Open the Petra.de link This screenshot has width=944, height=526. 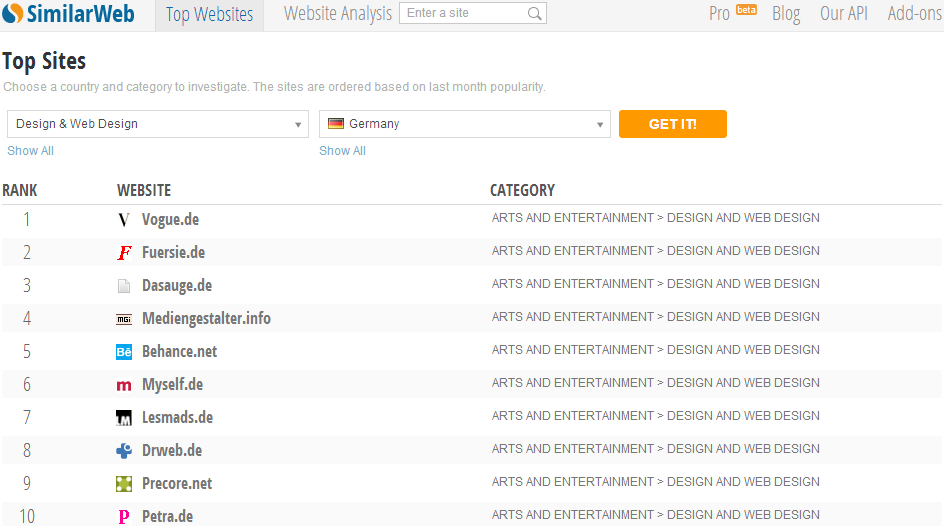click(x=167, y=516)
